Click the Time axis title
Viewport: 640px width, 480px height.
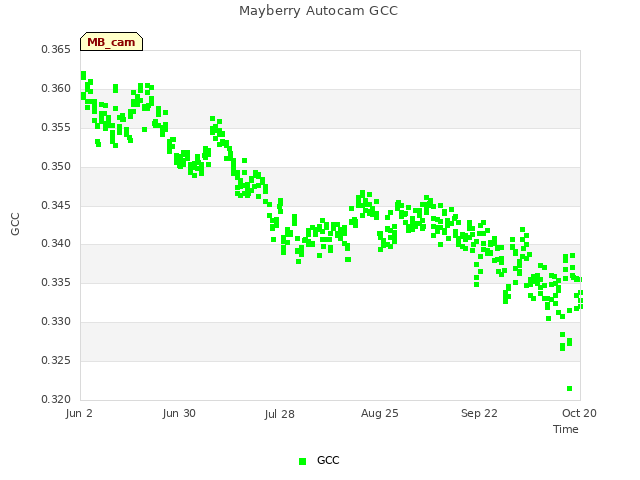566,429
